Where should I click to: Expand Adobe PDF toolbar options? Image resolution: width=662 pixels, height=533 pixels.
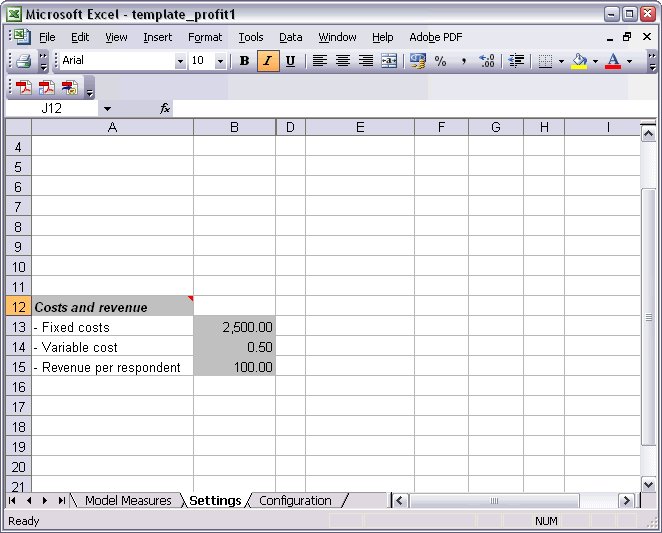coord(89,89)
